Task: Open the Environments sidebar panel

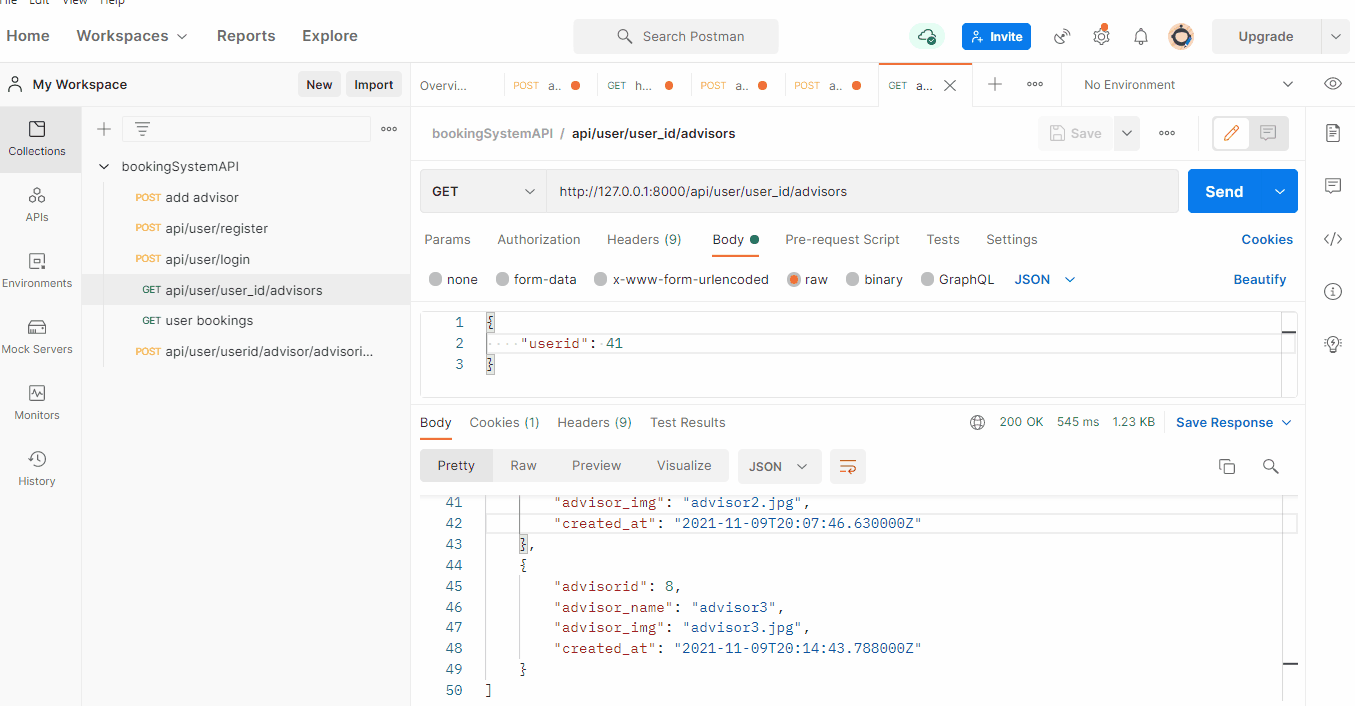Action: click(x=37, y=270)
